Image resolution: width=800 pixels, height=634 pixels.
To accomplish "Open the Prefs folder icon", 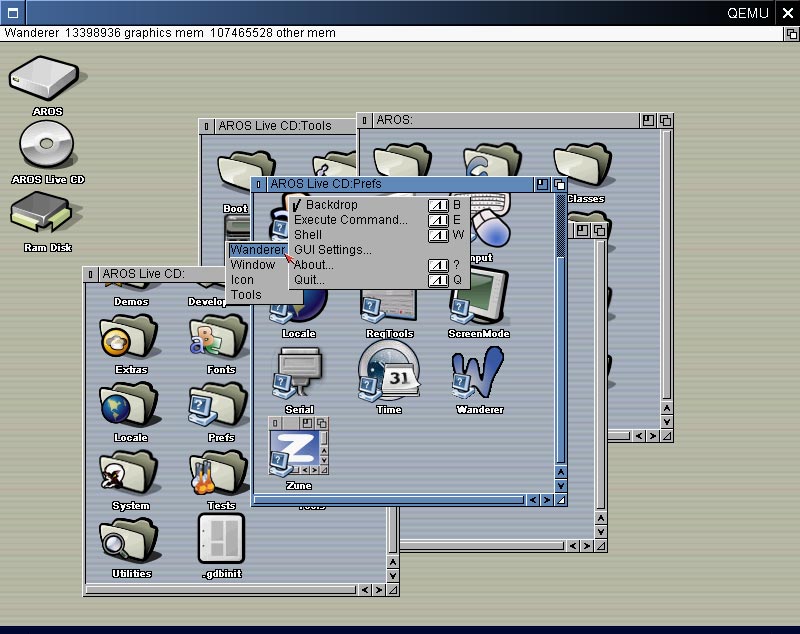I will pyautogui.click(x=219, y=405).
